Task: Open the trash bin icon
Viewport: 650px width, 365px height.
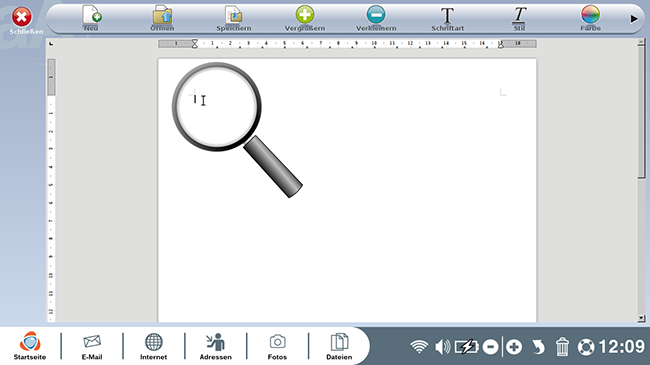Action: (x=562, y=346)
